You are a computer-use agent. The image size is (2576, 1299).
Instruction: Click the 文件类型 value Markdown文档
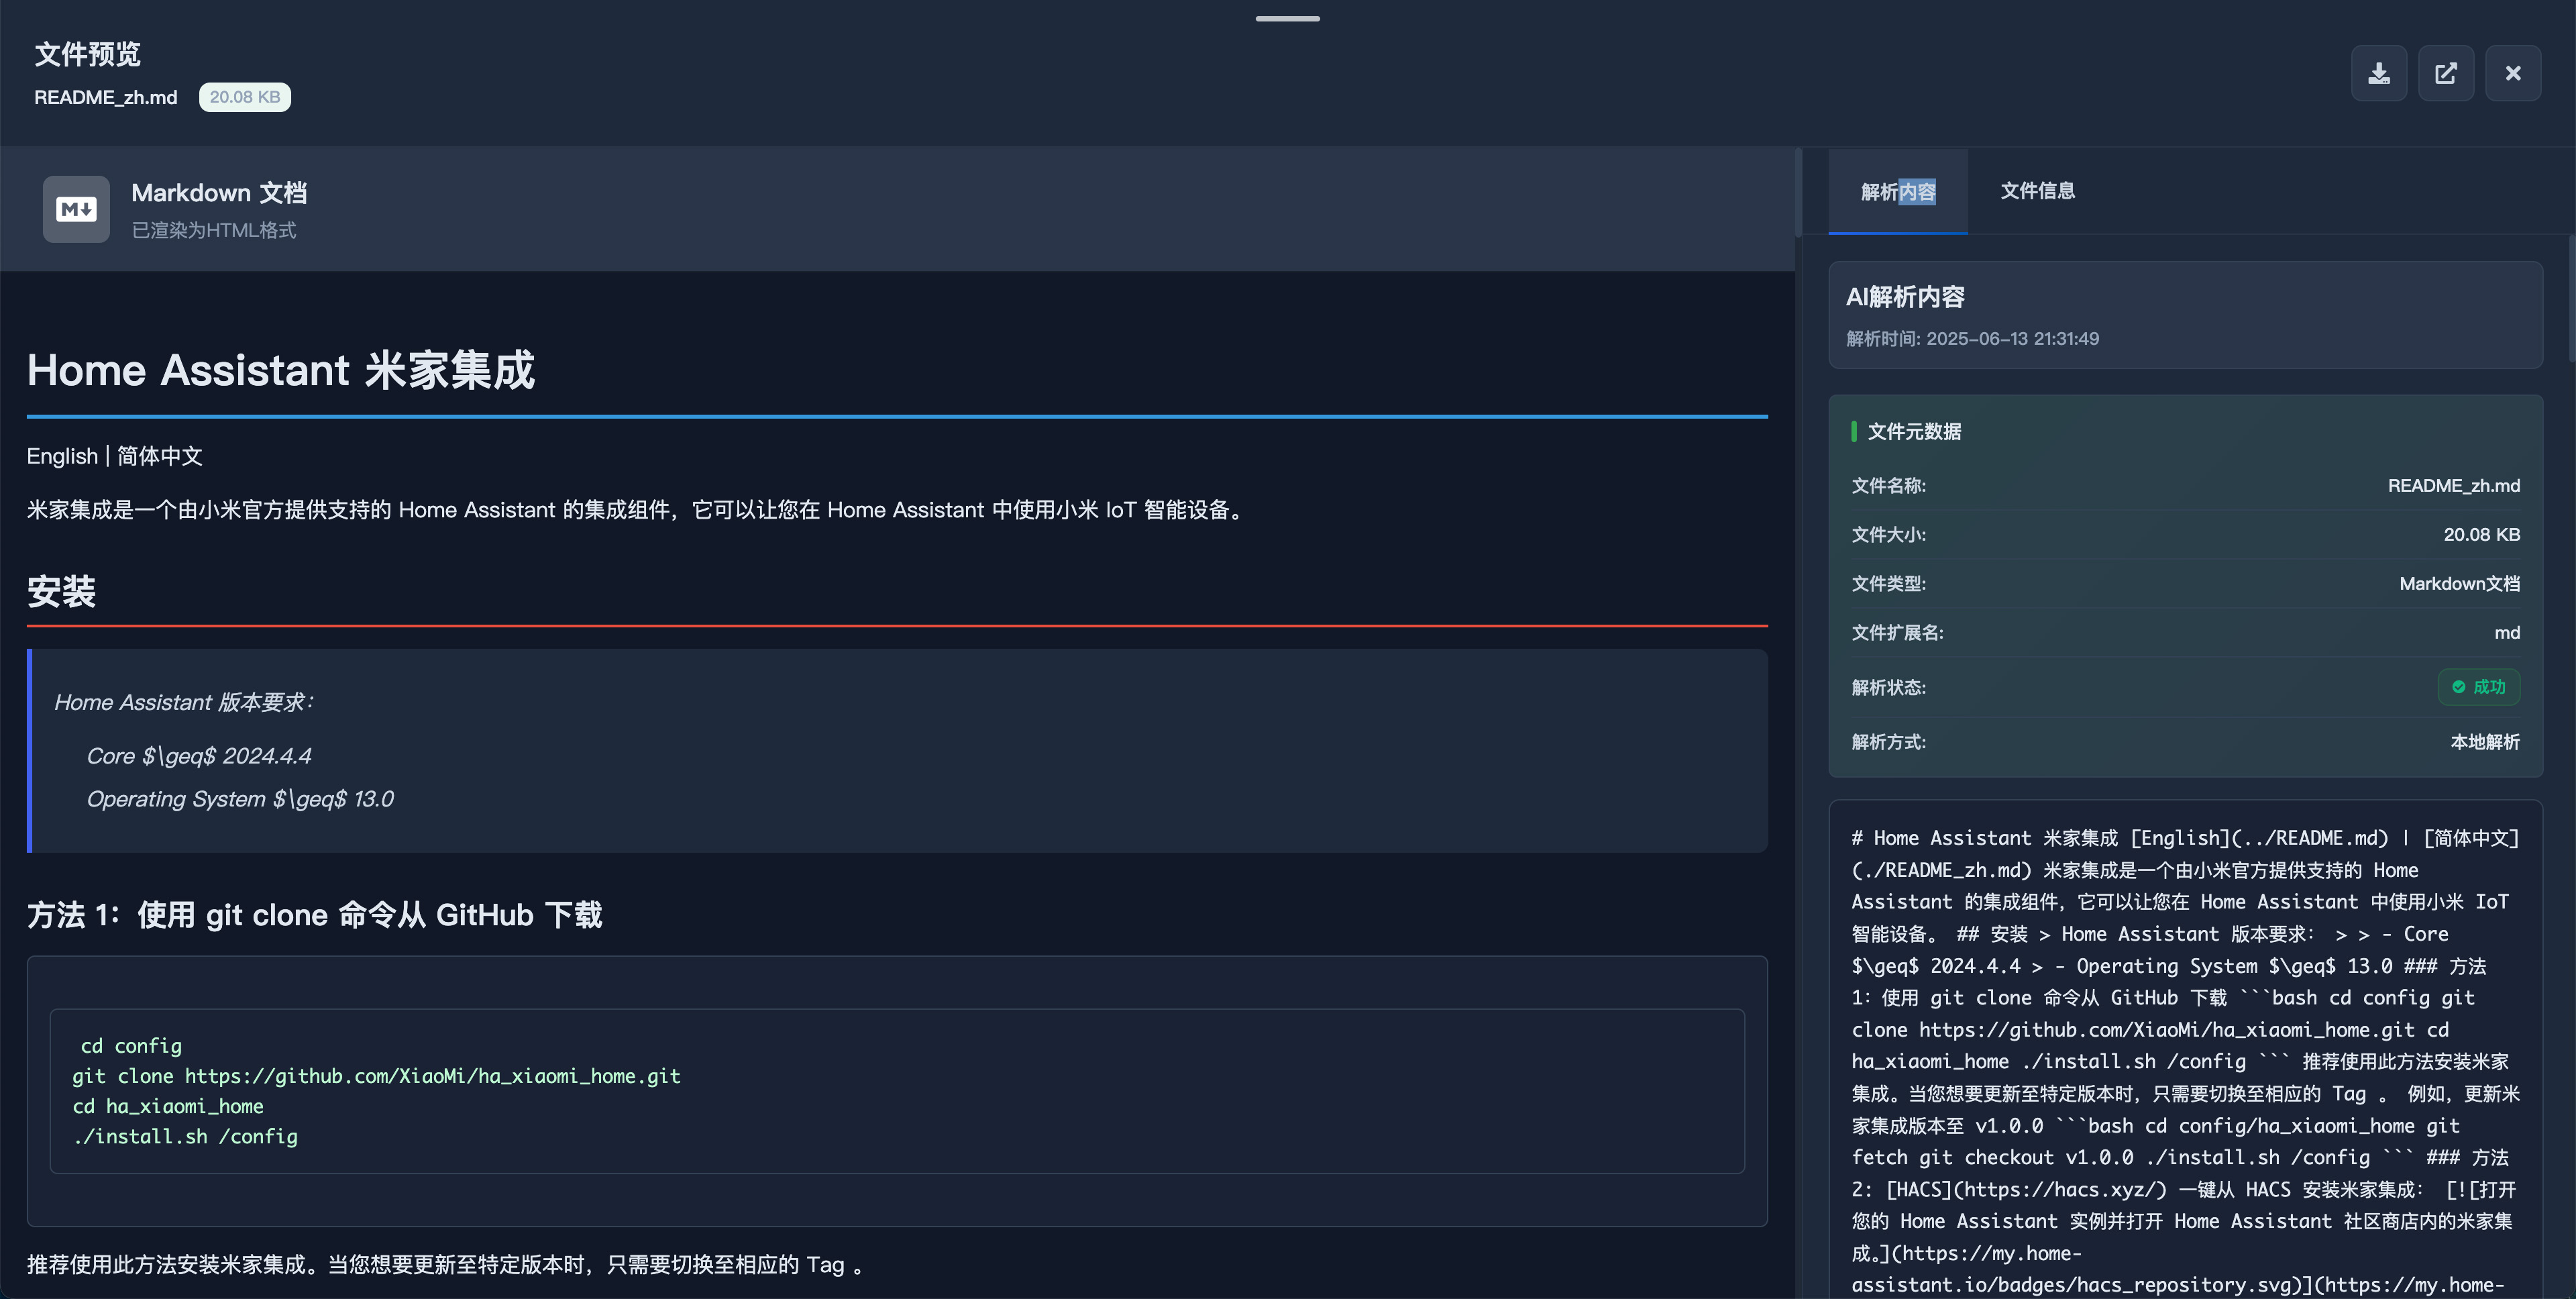pos(2459,584)
